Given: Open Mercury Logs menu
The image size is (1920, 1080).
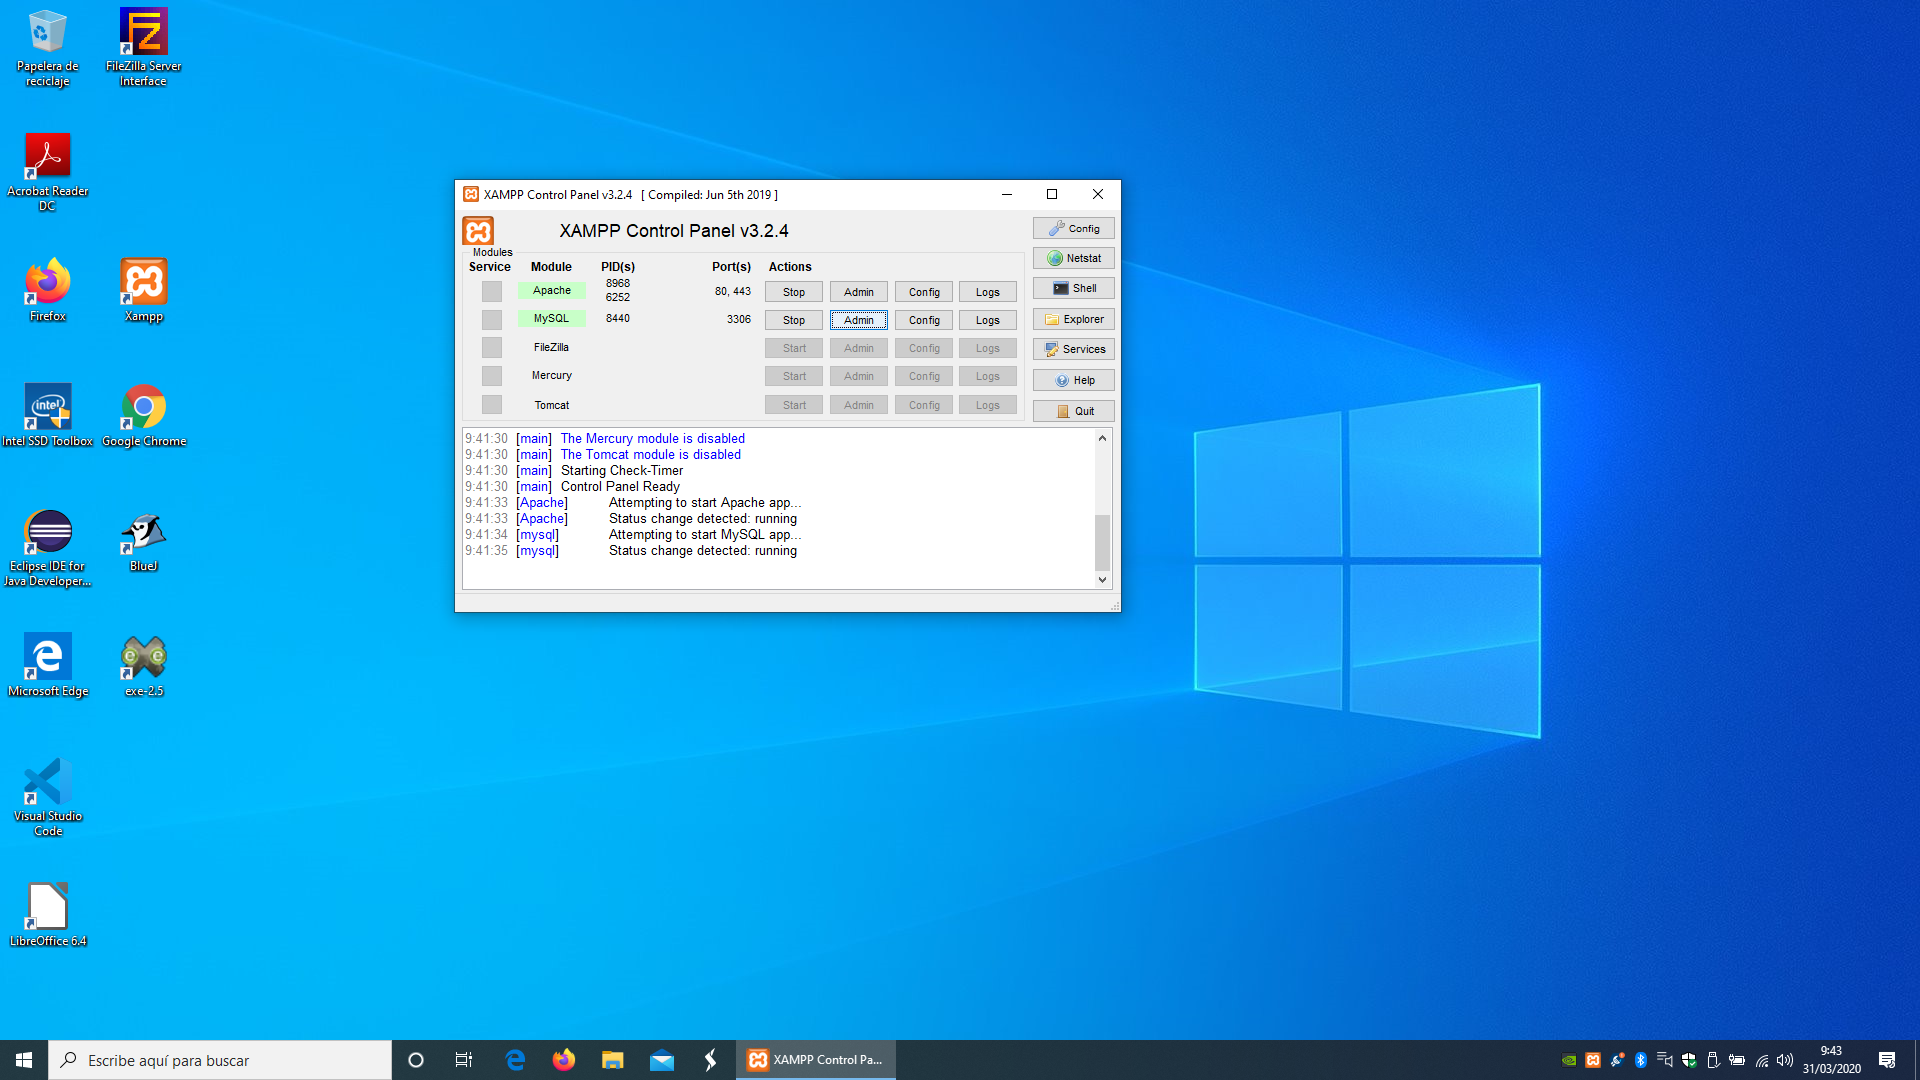Looking at the screenshot, I should point(988,376).
